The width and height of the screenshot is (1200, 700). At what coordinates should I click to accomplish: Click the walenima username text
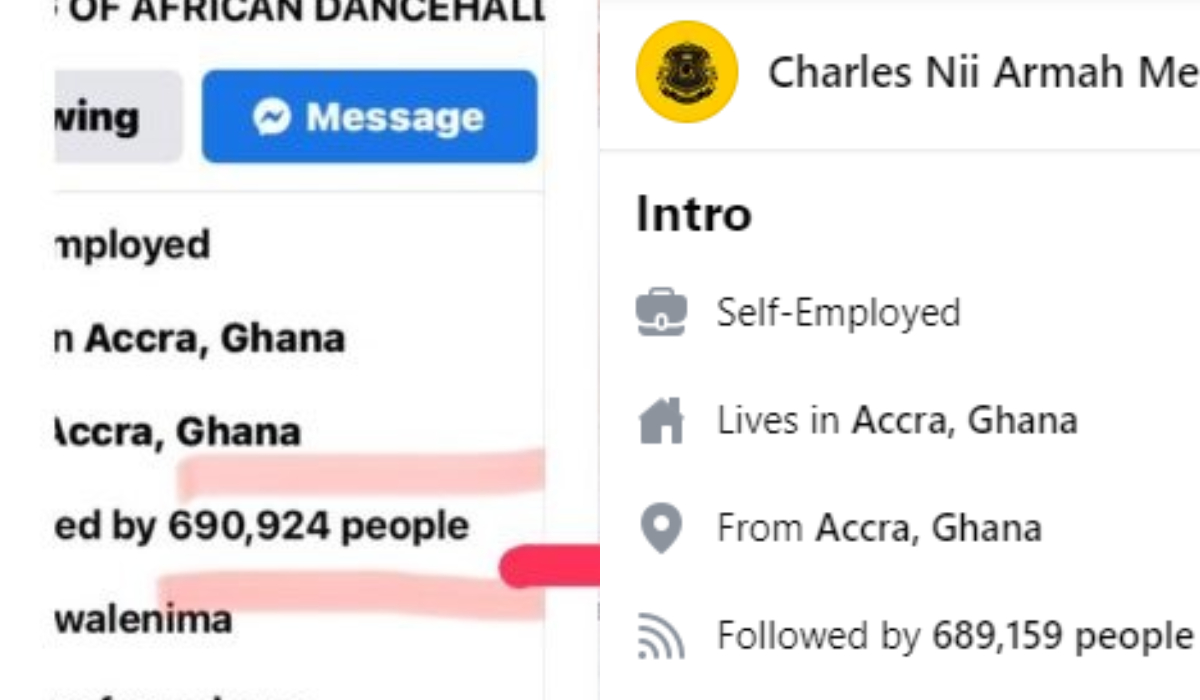click(x=142, y=619)
